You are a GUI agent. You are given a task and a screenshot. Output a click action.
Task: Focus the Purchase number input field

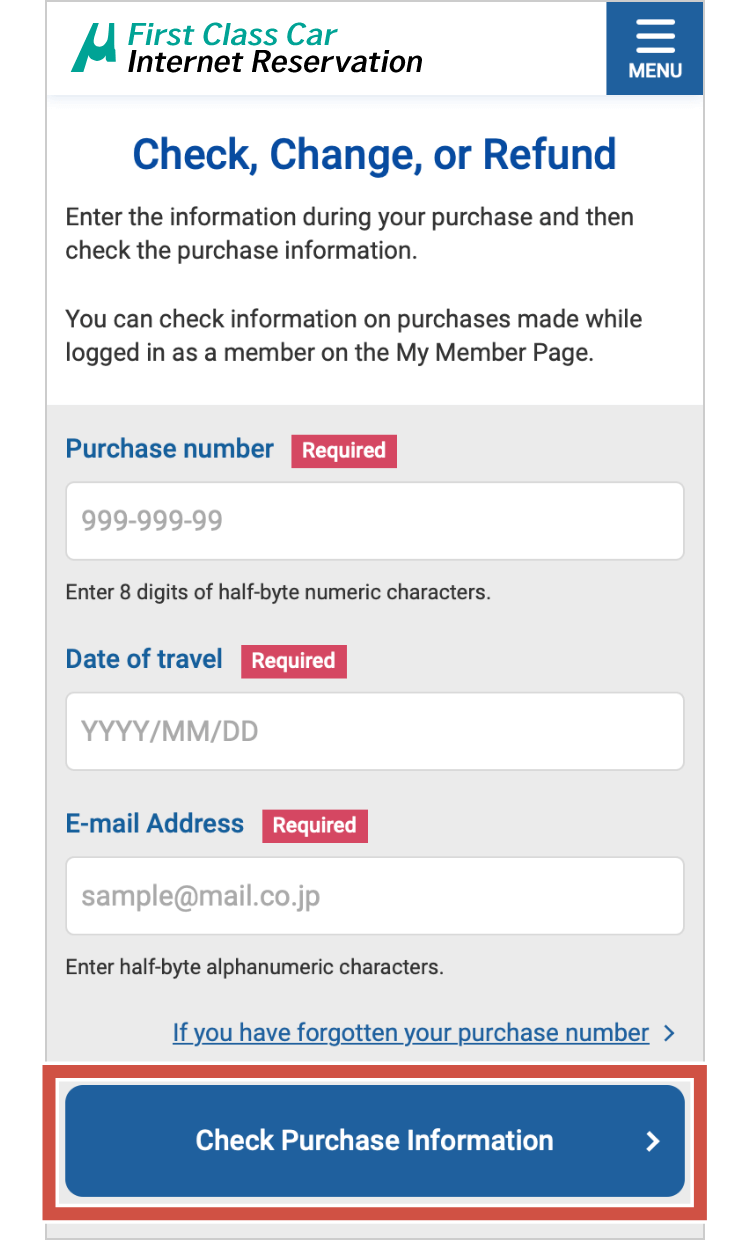375,521
